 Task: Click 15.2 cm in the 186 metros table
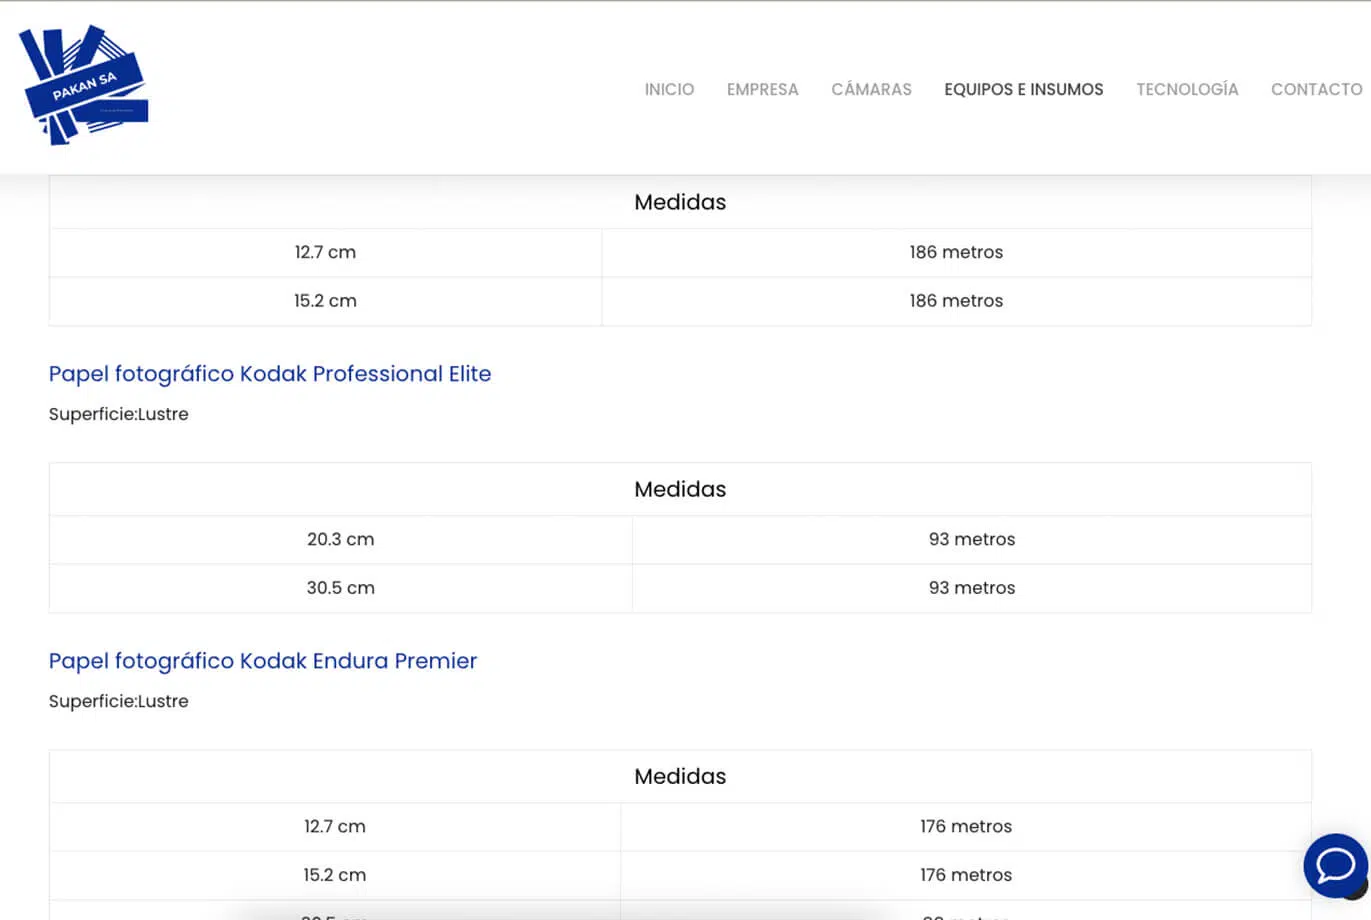(325, 301)
